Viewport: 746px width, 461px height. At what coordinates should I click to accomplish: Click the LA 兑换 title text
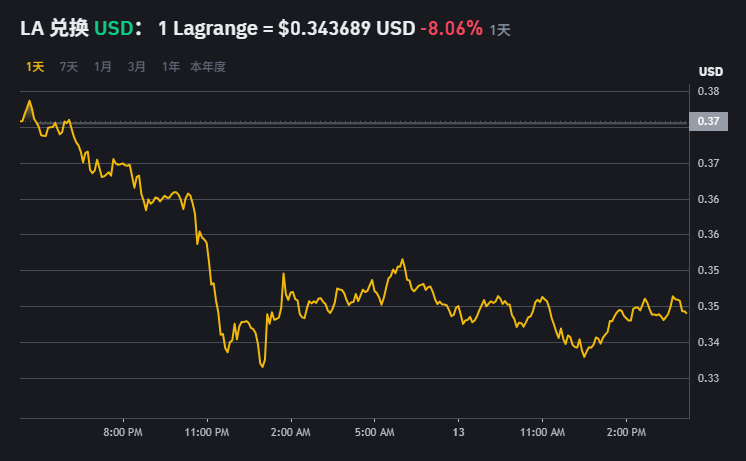(54, 29)
